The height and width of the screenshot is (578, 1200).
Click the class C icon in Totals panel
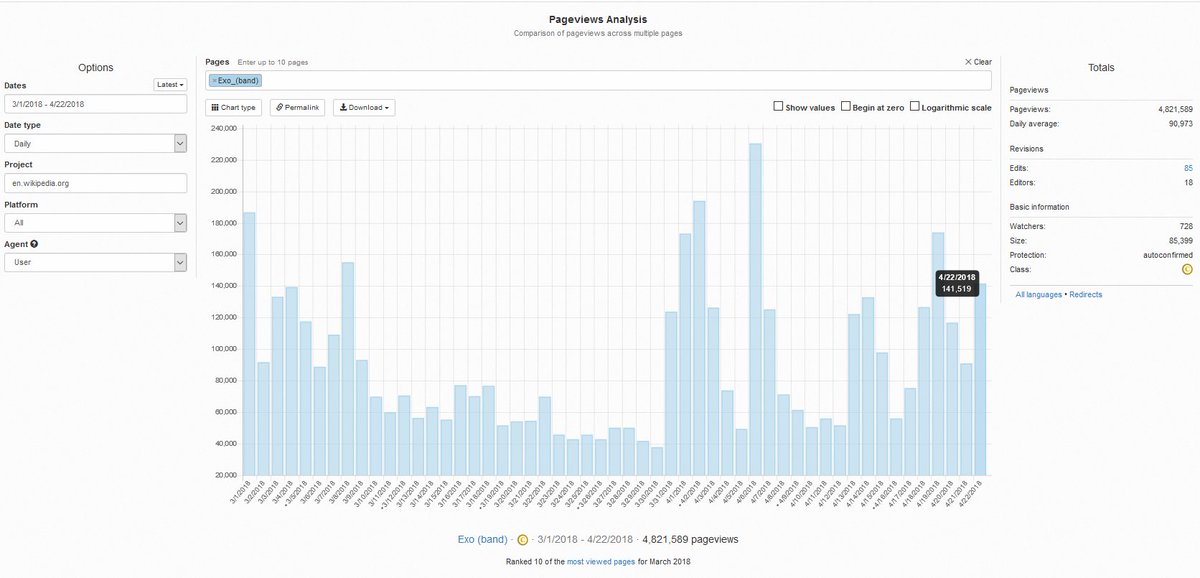1187,269
